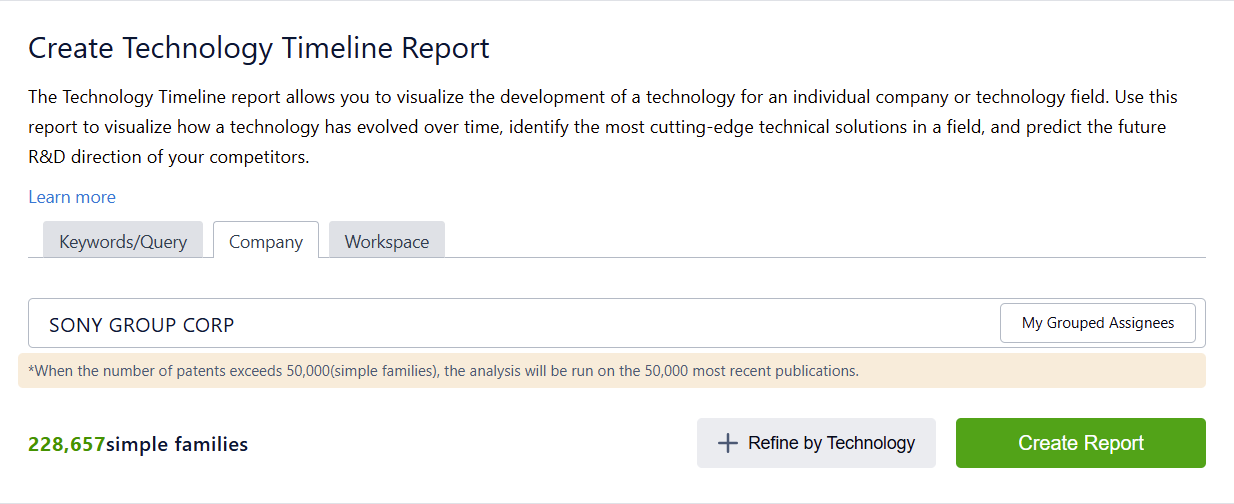Click the plus icon beside Refine by Technology
Screen dimensions: 1234x504
(x=728, y=443)
